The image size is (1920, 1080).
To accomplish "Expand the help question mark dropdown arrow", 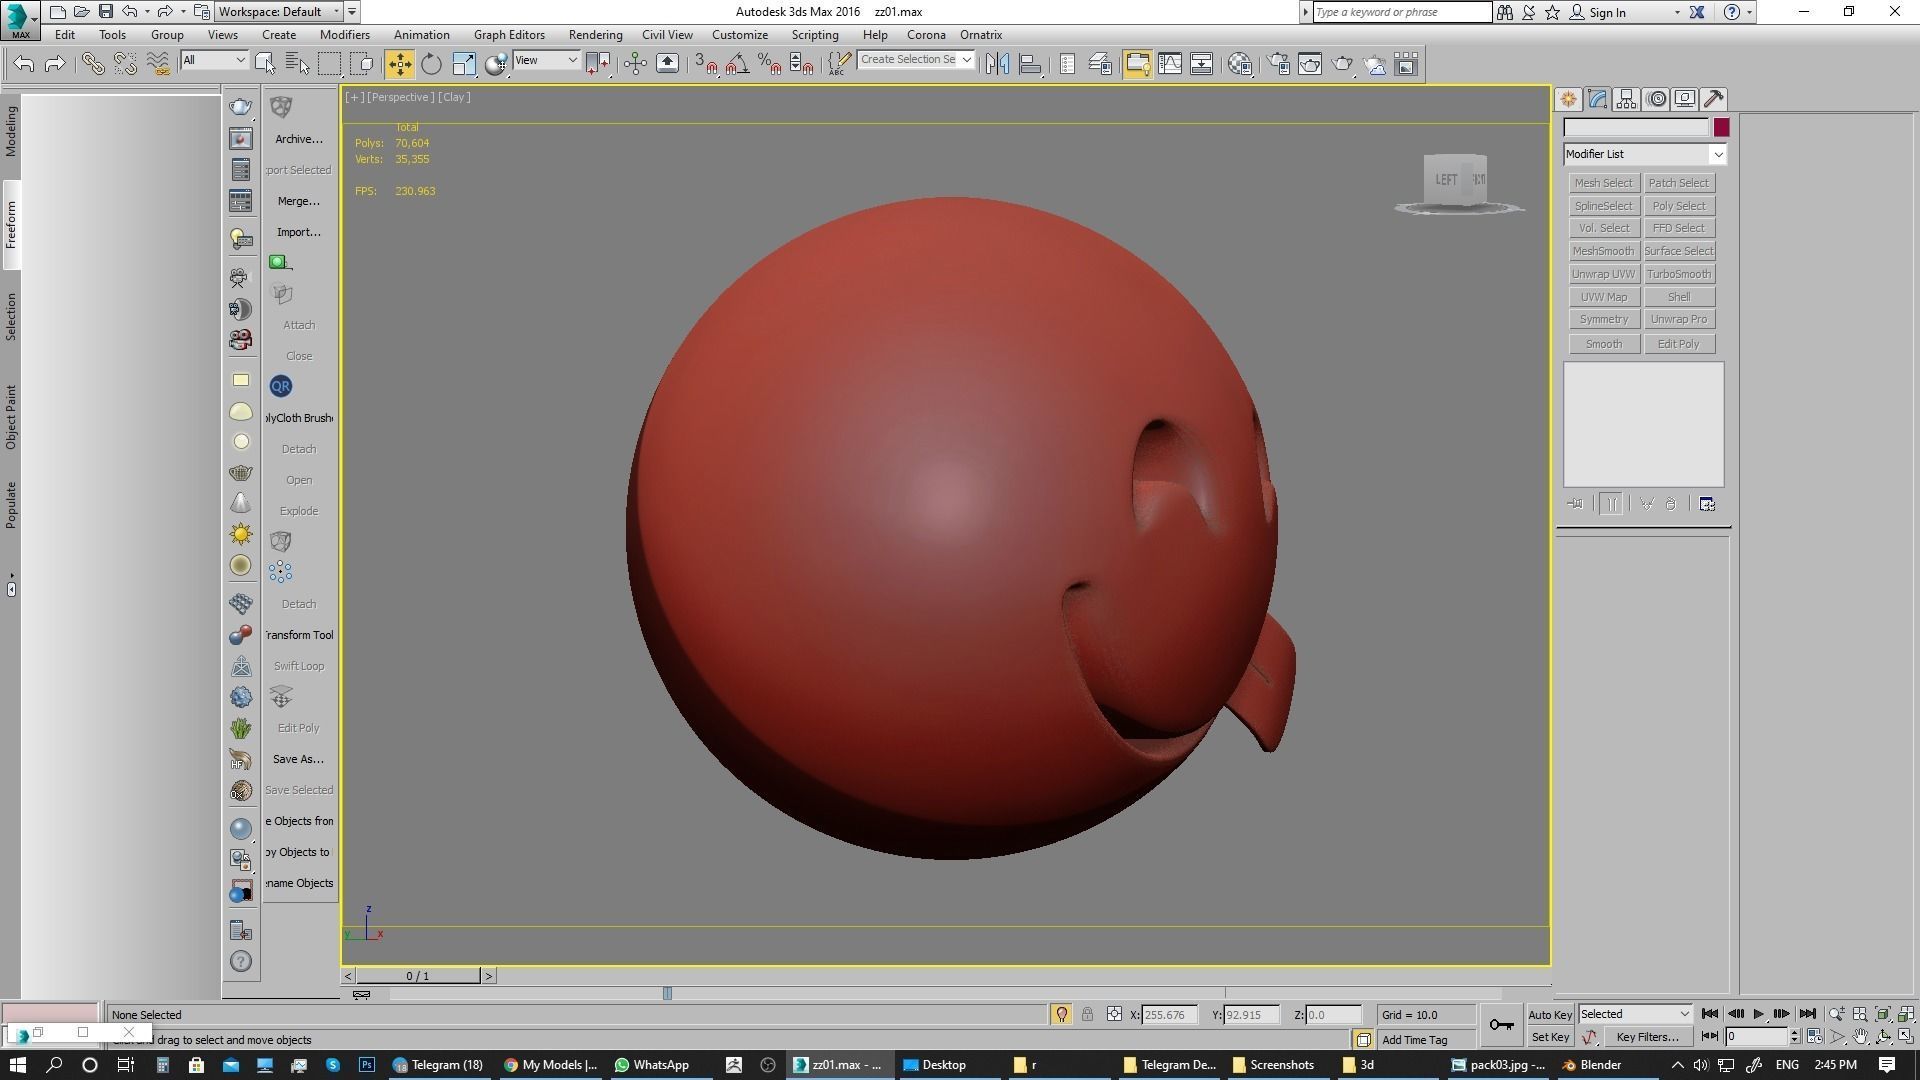I will (1749, 13).
